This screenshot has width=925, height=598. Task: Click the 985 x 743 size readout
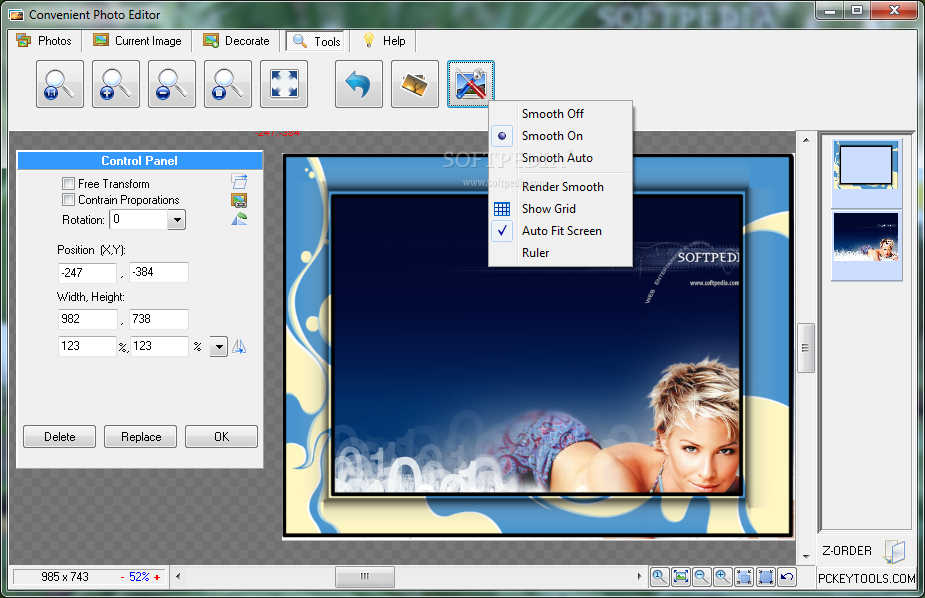point(65,577)
